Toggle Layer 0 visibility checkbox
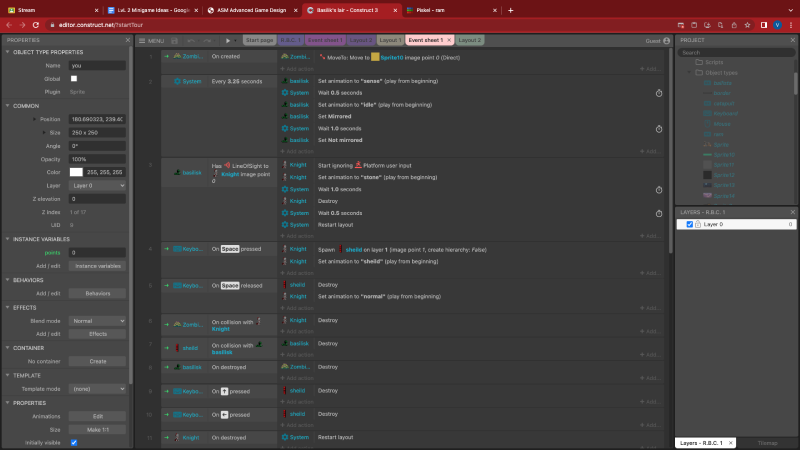The width and height of the screenshot is (800, 450). point(689,225)
